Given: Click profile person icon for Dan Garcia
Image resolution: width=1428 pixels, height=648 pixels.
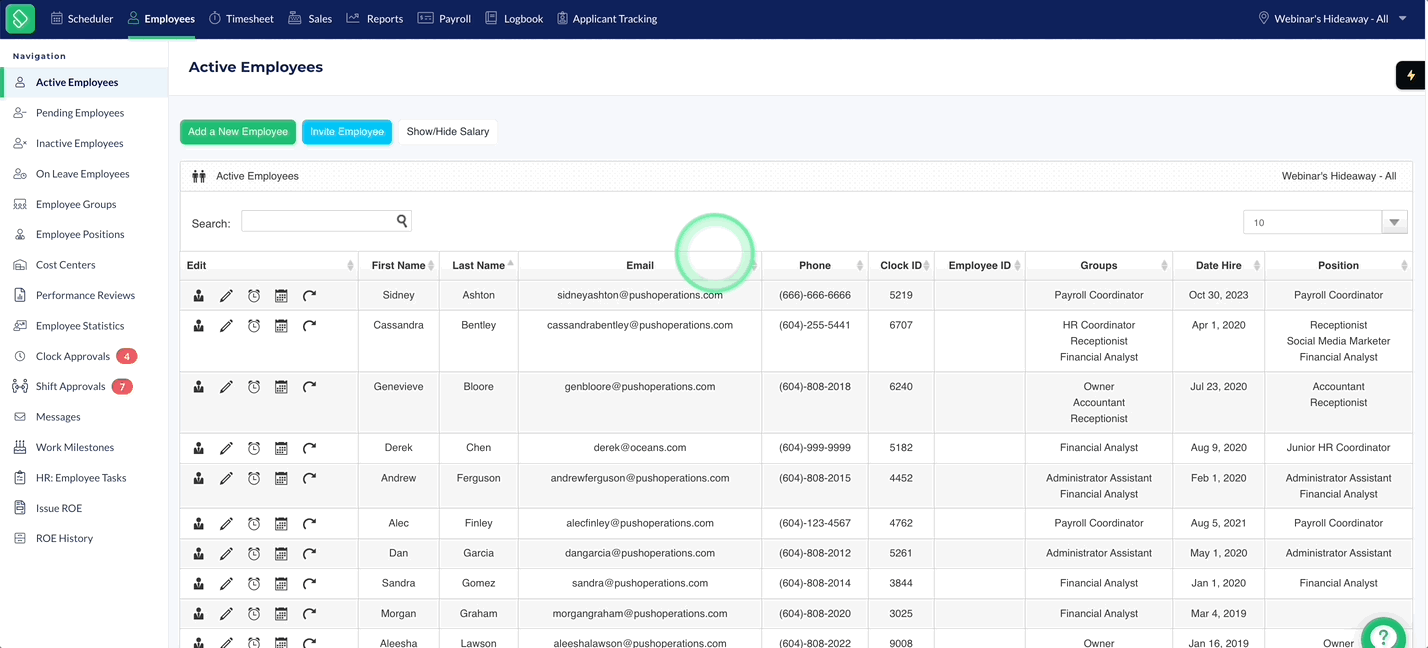Looking at the screenshot, I should click(x=199, y=554).
